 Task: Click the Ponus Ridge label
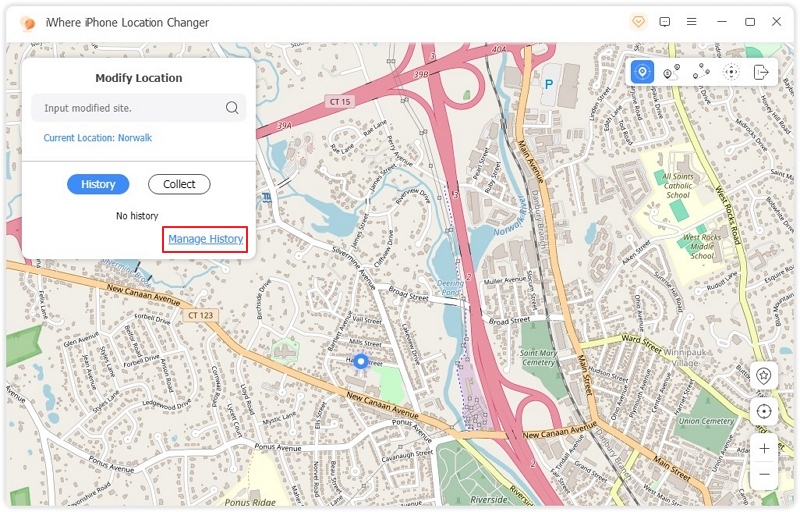coord(250,502)
